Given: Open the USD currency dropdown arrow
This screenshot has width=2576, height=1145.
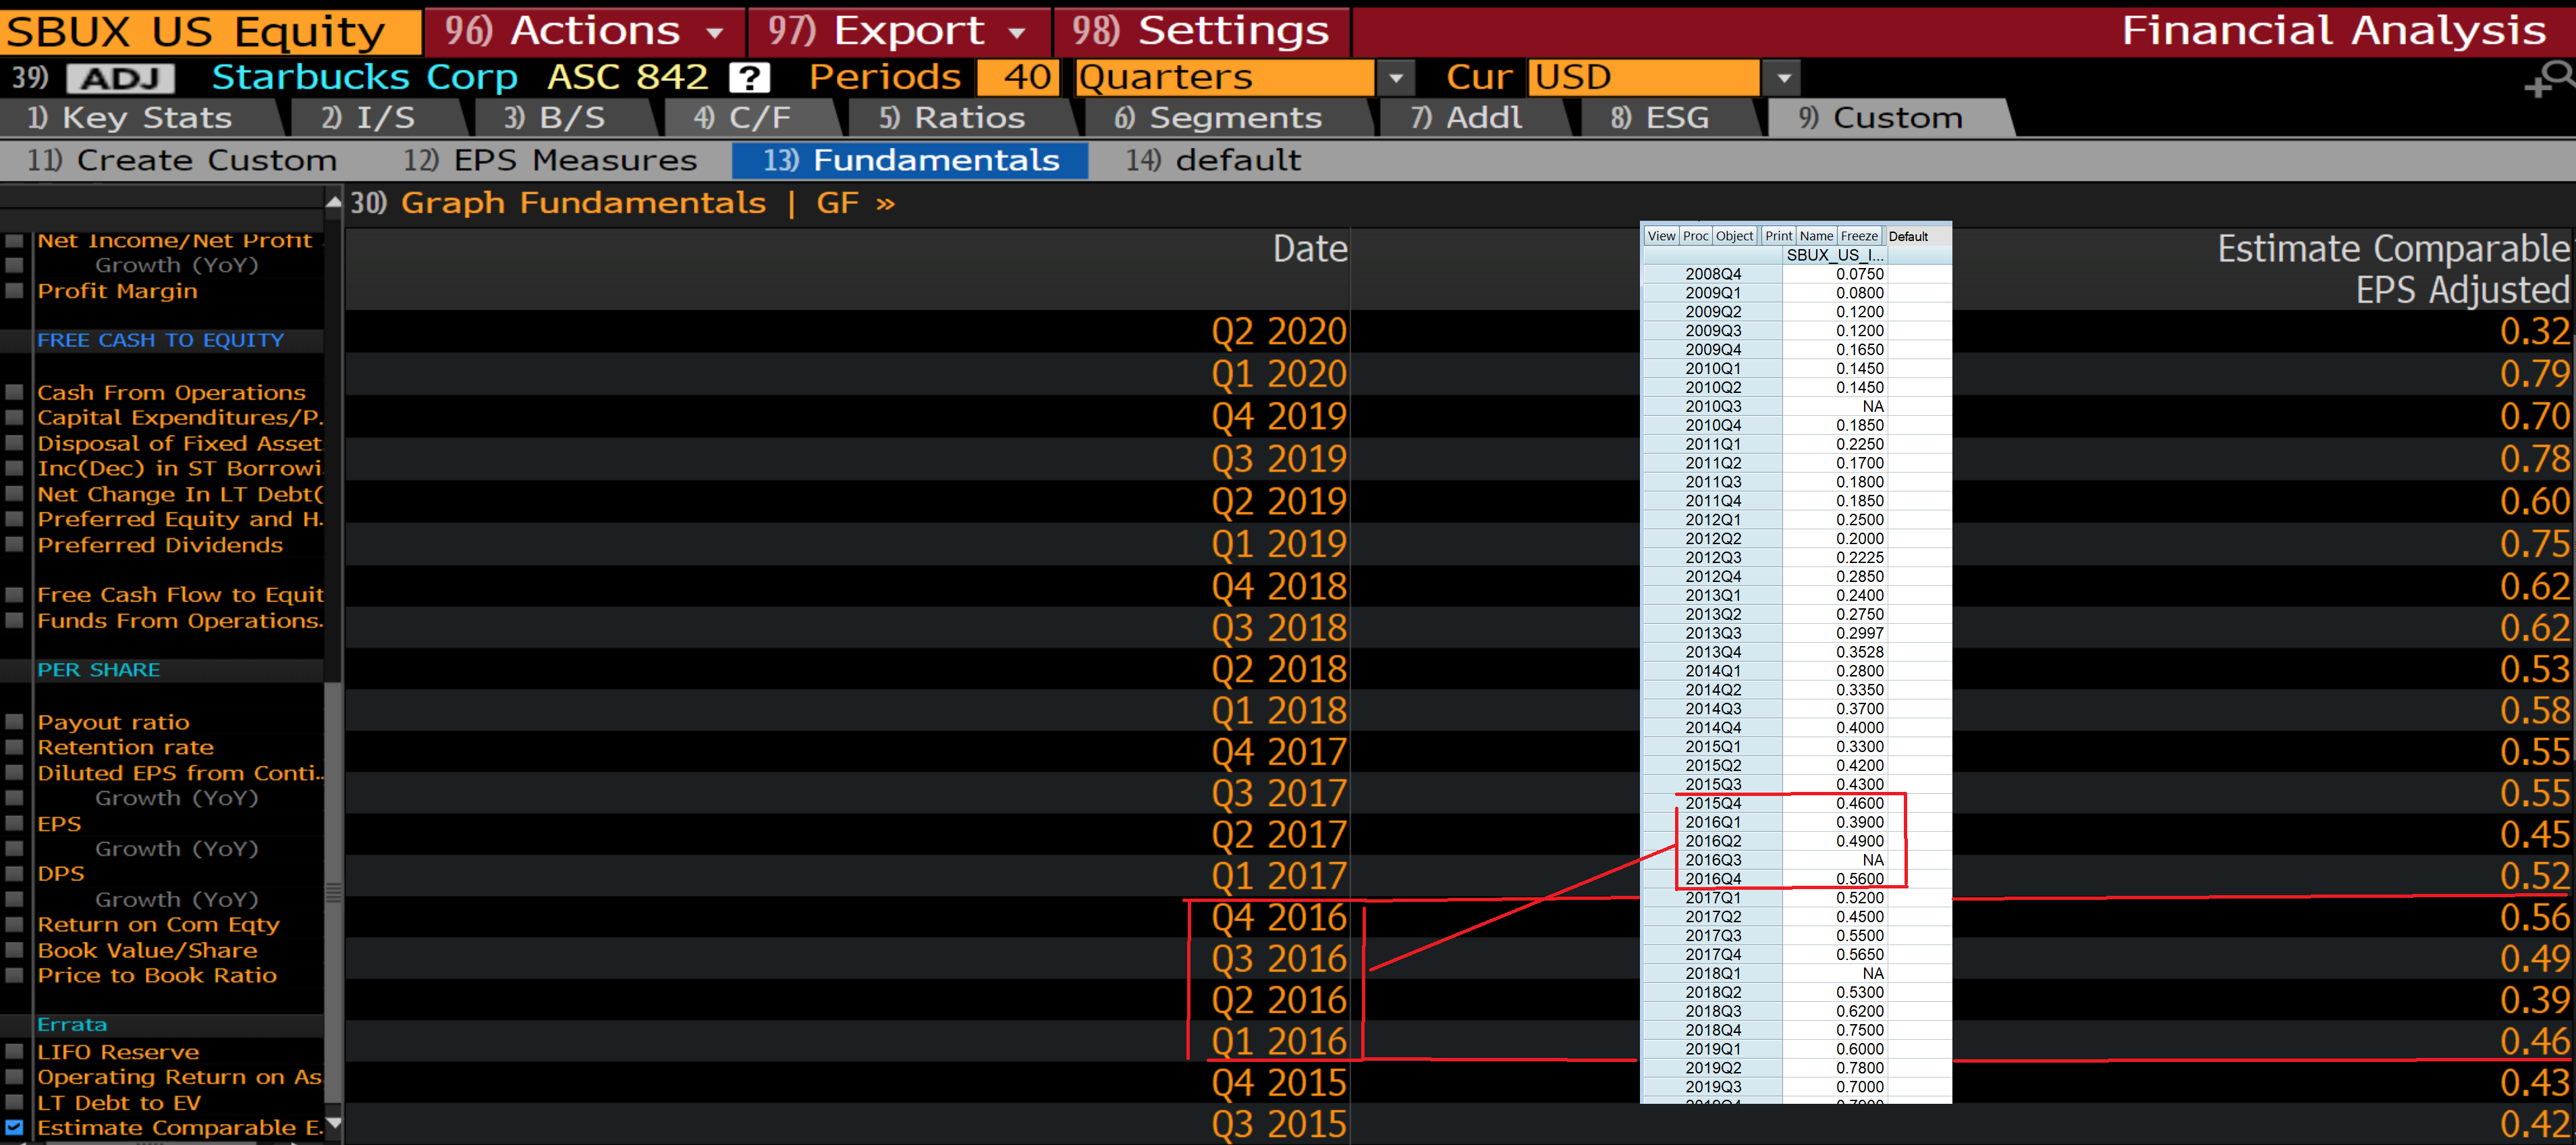Looking at the screenshot, I should [x=1782, y=77].
